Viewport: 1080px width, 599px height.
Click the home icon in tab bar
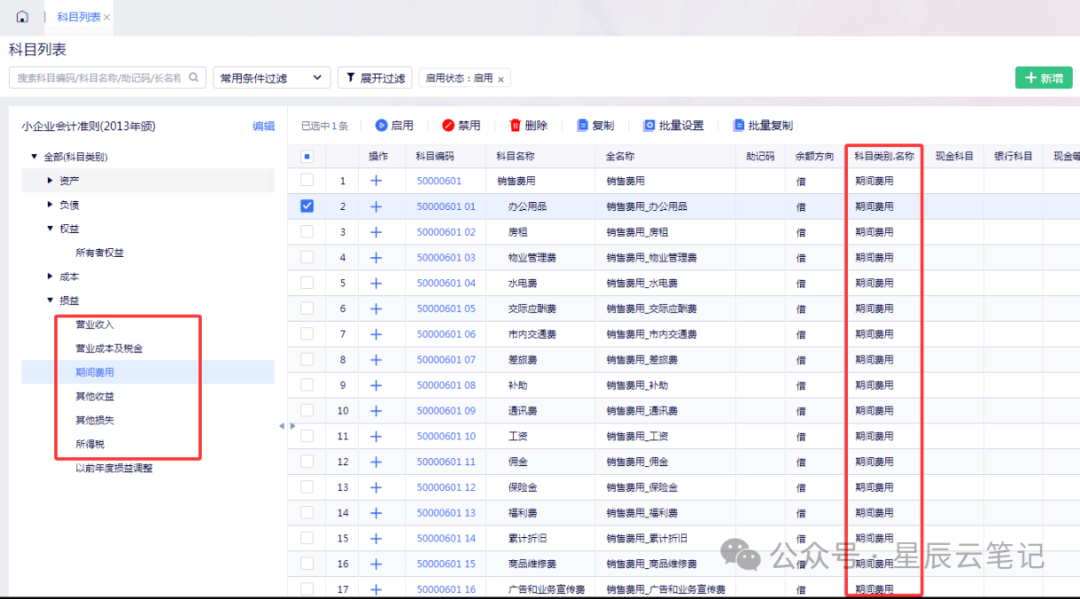(22, 17)
